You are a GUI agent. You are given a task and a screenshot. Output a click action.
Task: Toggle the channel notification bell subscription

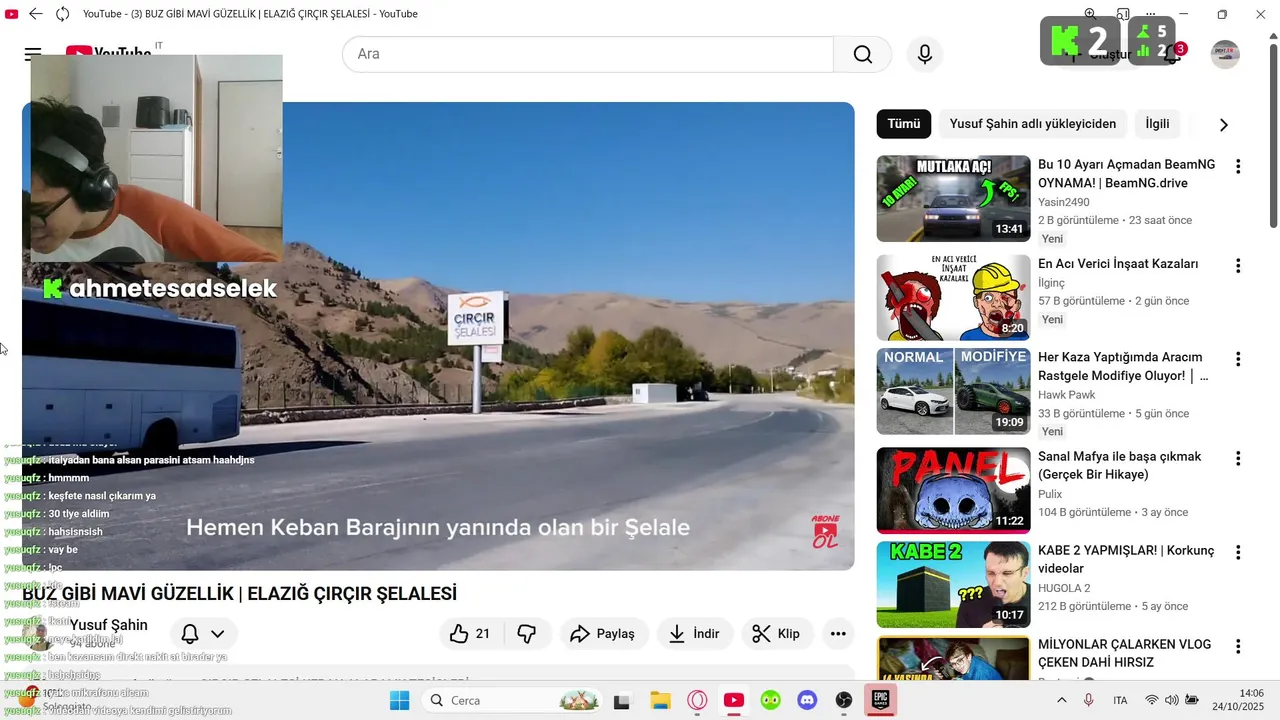(190, 633)
